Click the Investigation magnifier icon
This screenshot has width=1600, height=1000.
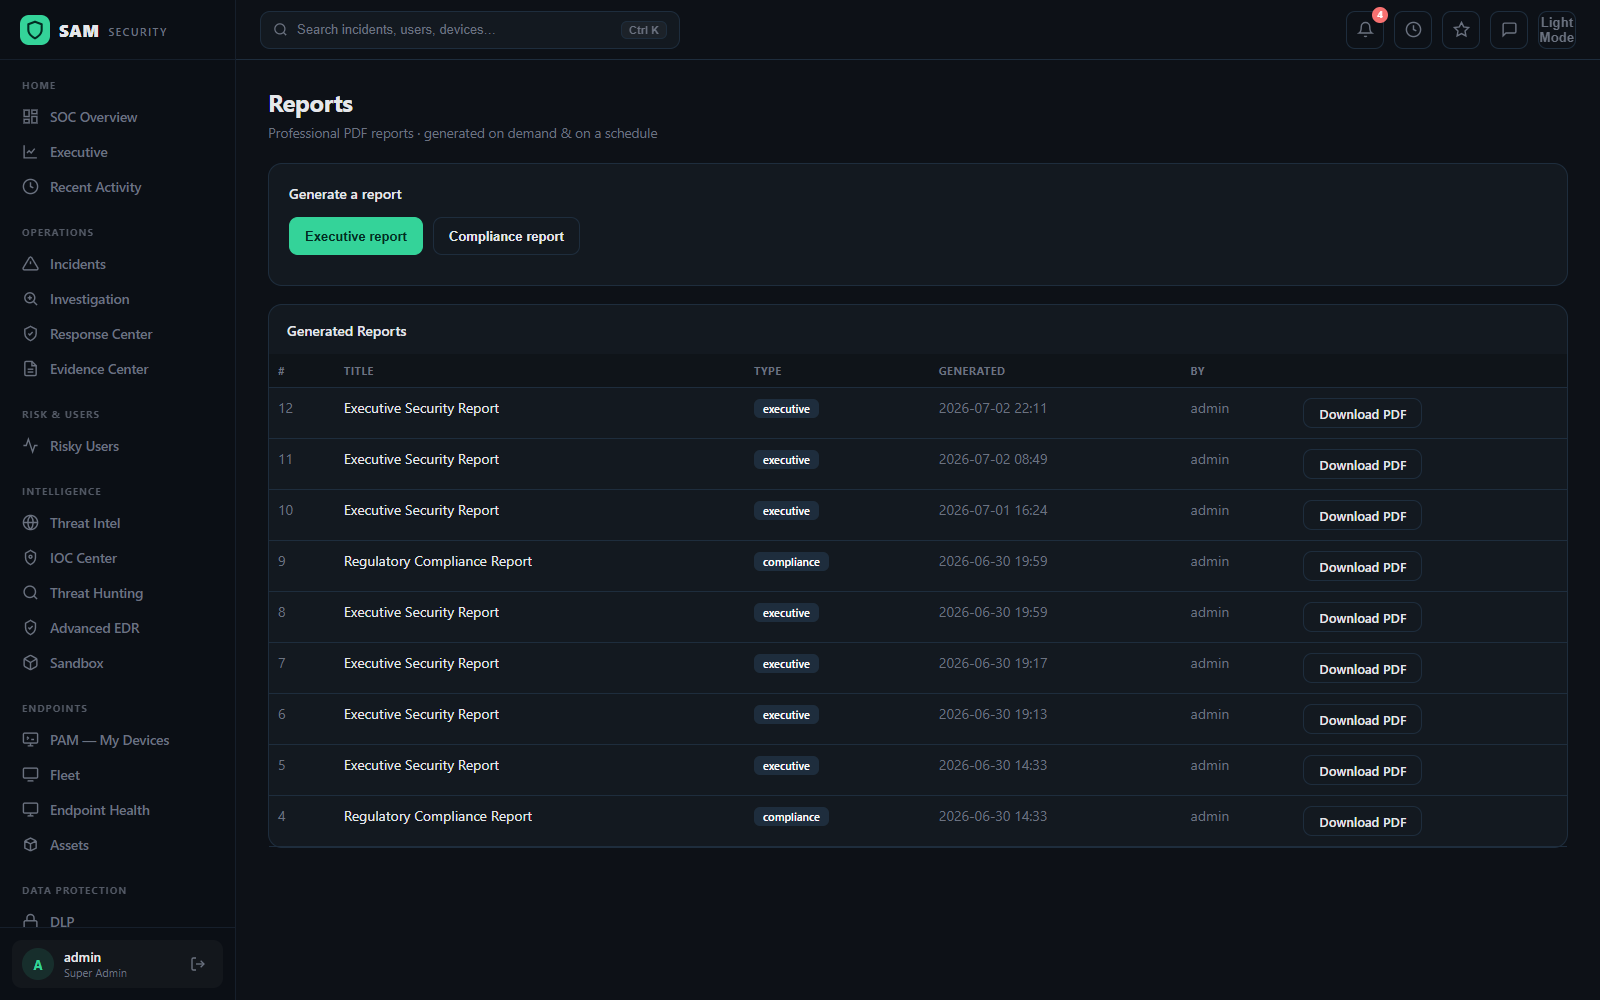[31, 299]
